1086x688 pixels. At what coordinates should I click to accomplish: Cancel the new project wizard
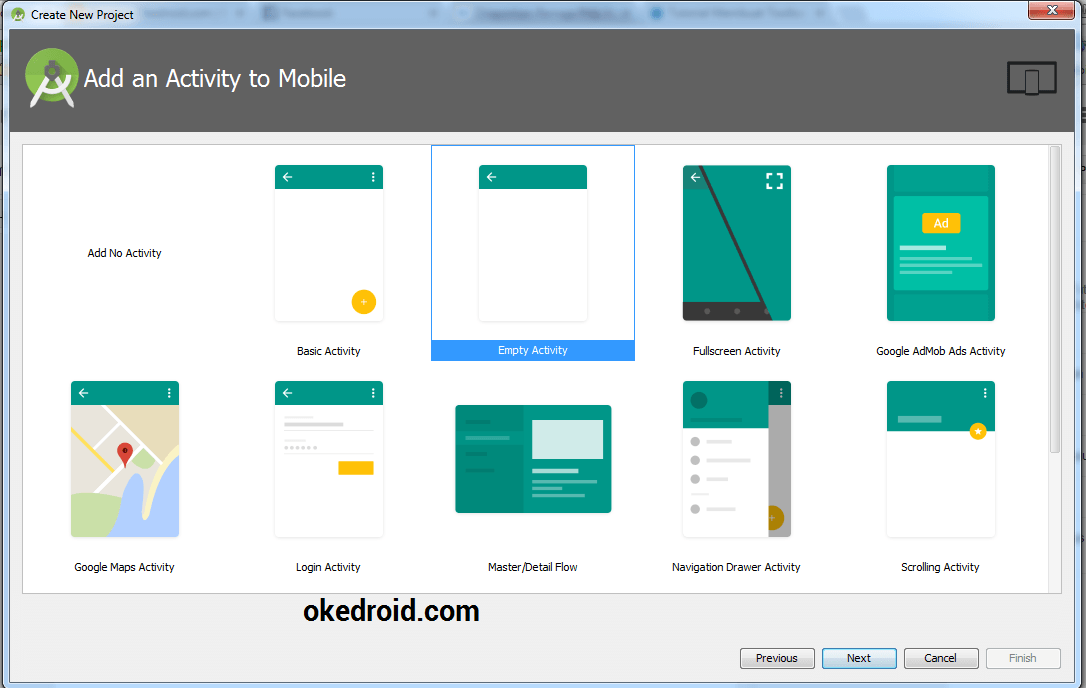[941, 658]
